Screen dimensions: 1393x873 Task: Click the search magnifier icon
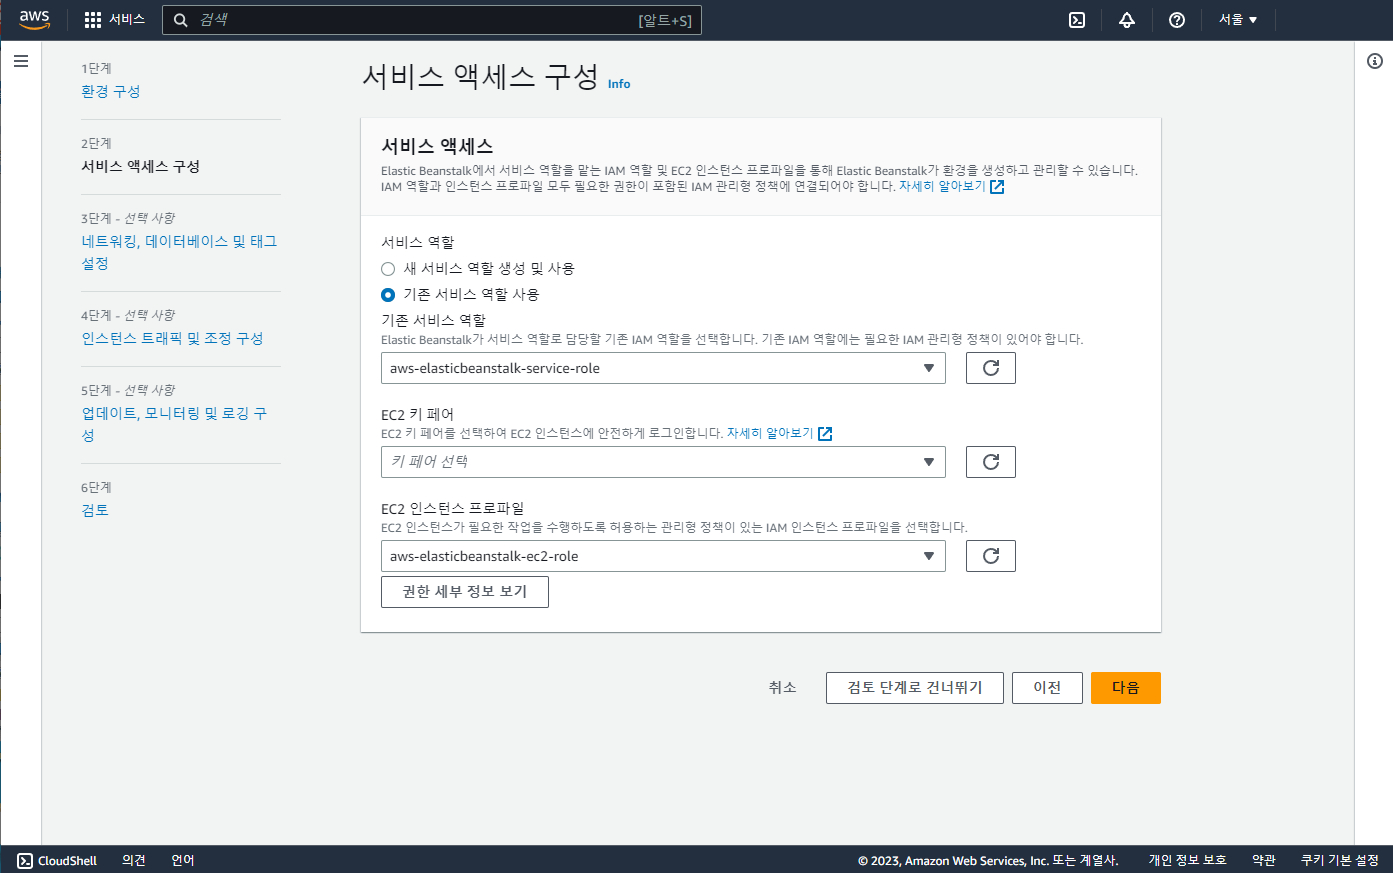tap(181, 20)
